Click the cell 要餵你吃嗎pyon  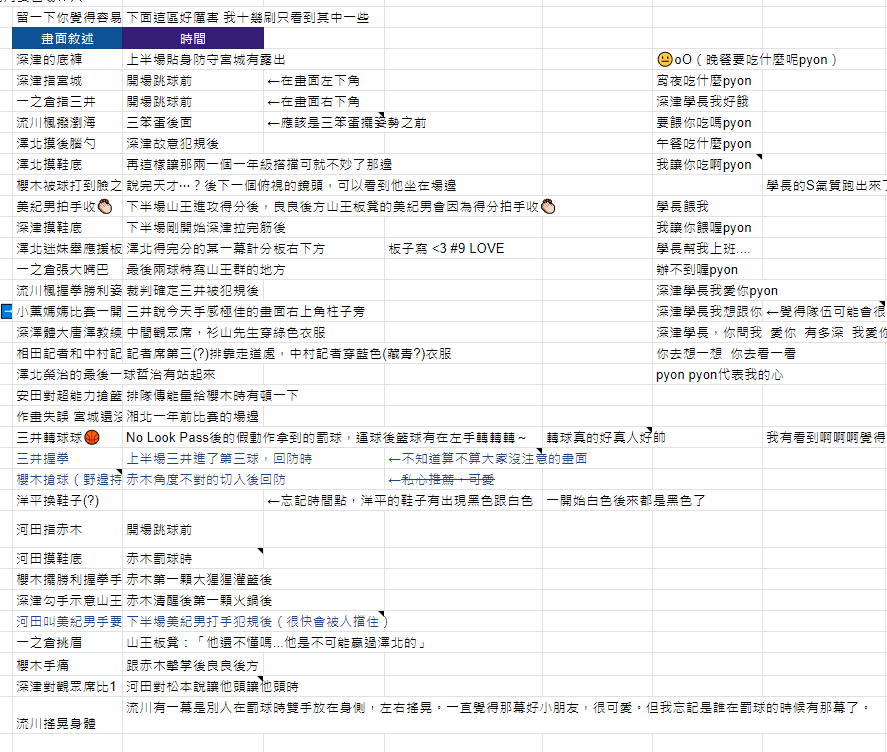(x=707, y=122)
